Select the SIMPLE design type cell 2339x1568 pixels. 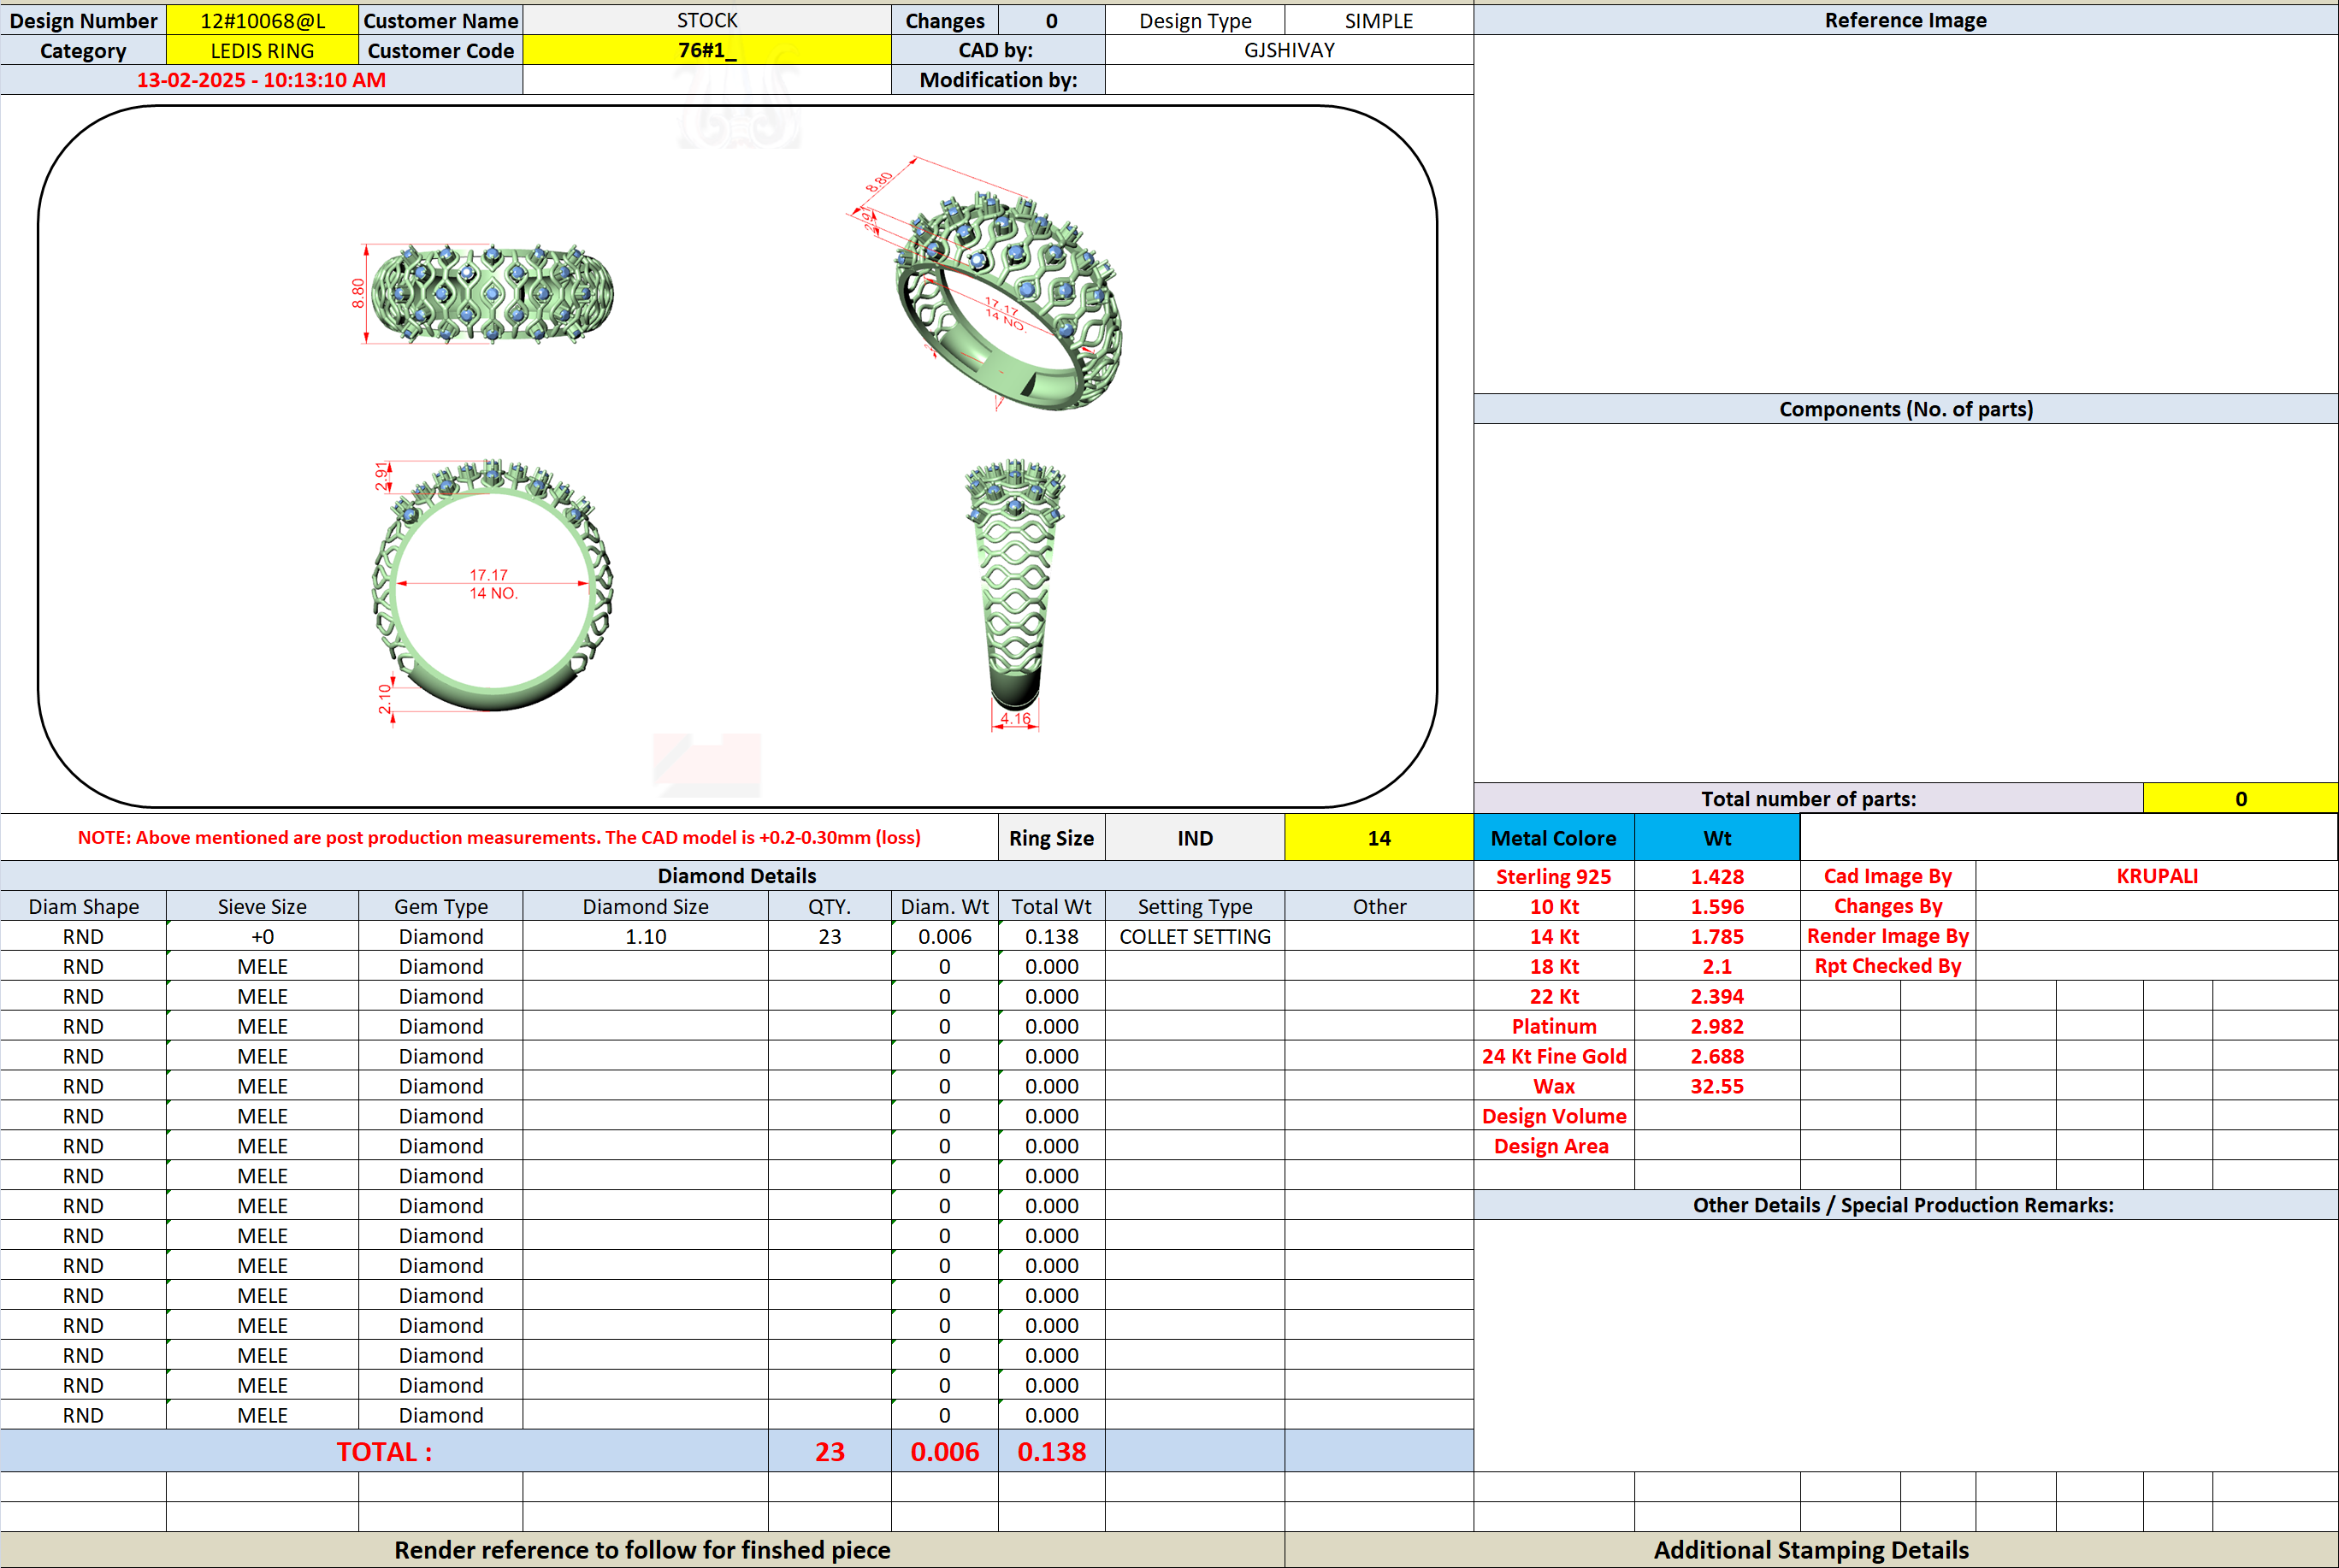click(x=1379, y=20)
